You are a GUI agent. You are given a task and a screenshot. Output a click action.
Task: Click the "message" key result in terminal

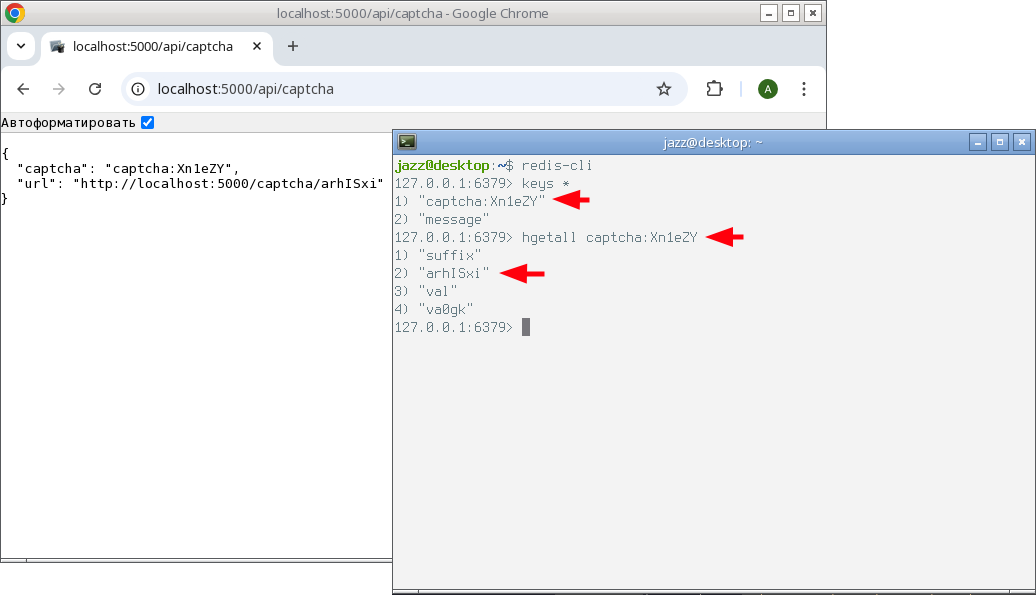454,219
